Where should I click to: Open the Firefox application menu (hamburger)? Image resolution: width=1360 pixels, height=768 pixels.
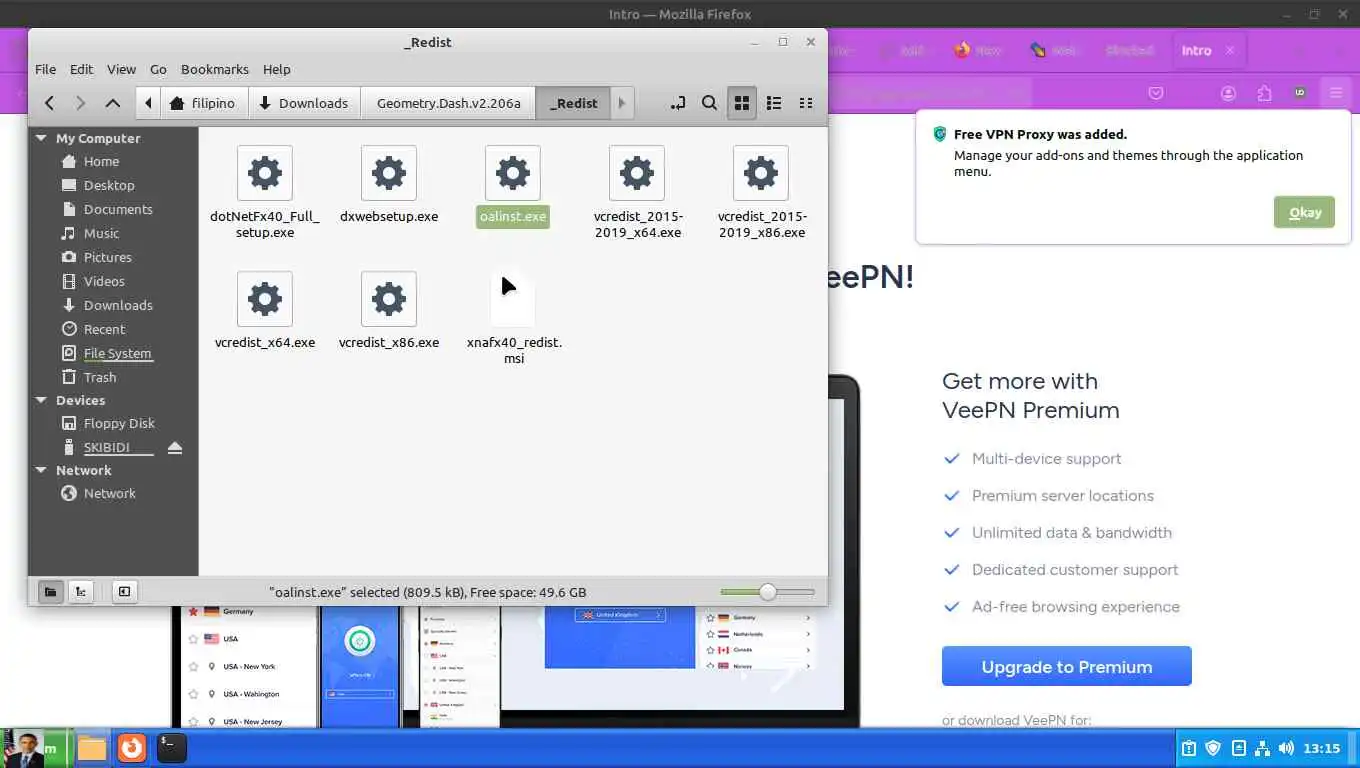pos(1335,93)
